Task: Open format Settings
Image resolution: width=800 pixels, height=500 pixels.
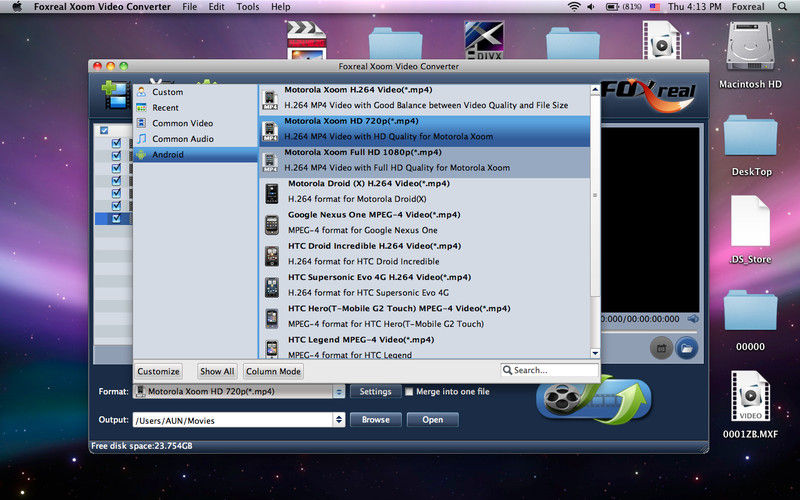Action: coord(376,392)
